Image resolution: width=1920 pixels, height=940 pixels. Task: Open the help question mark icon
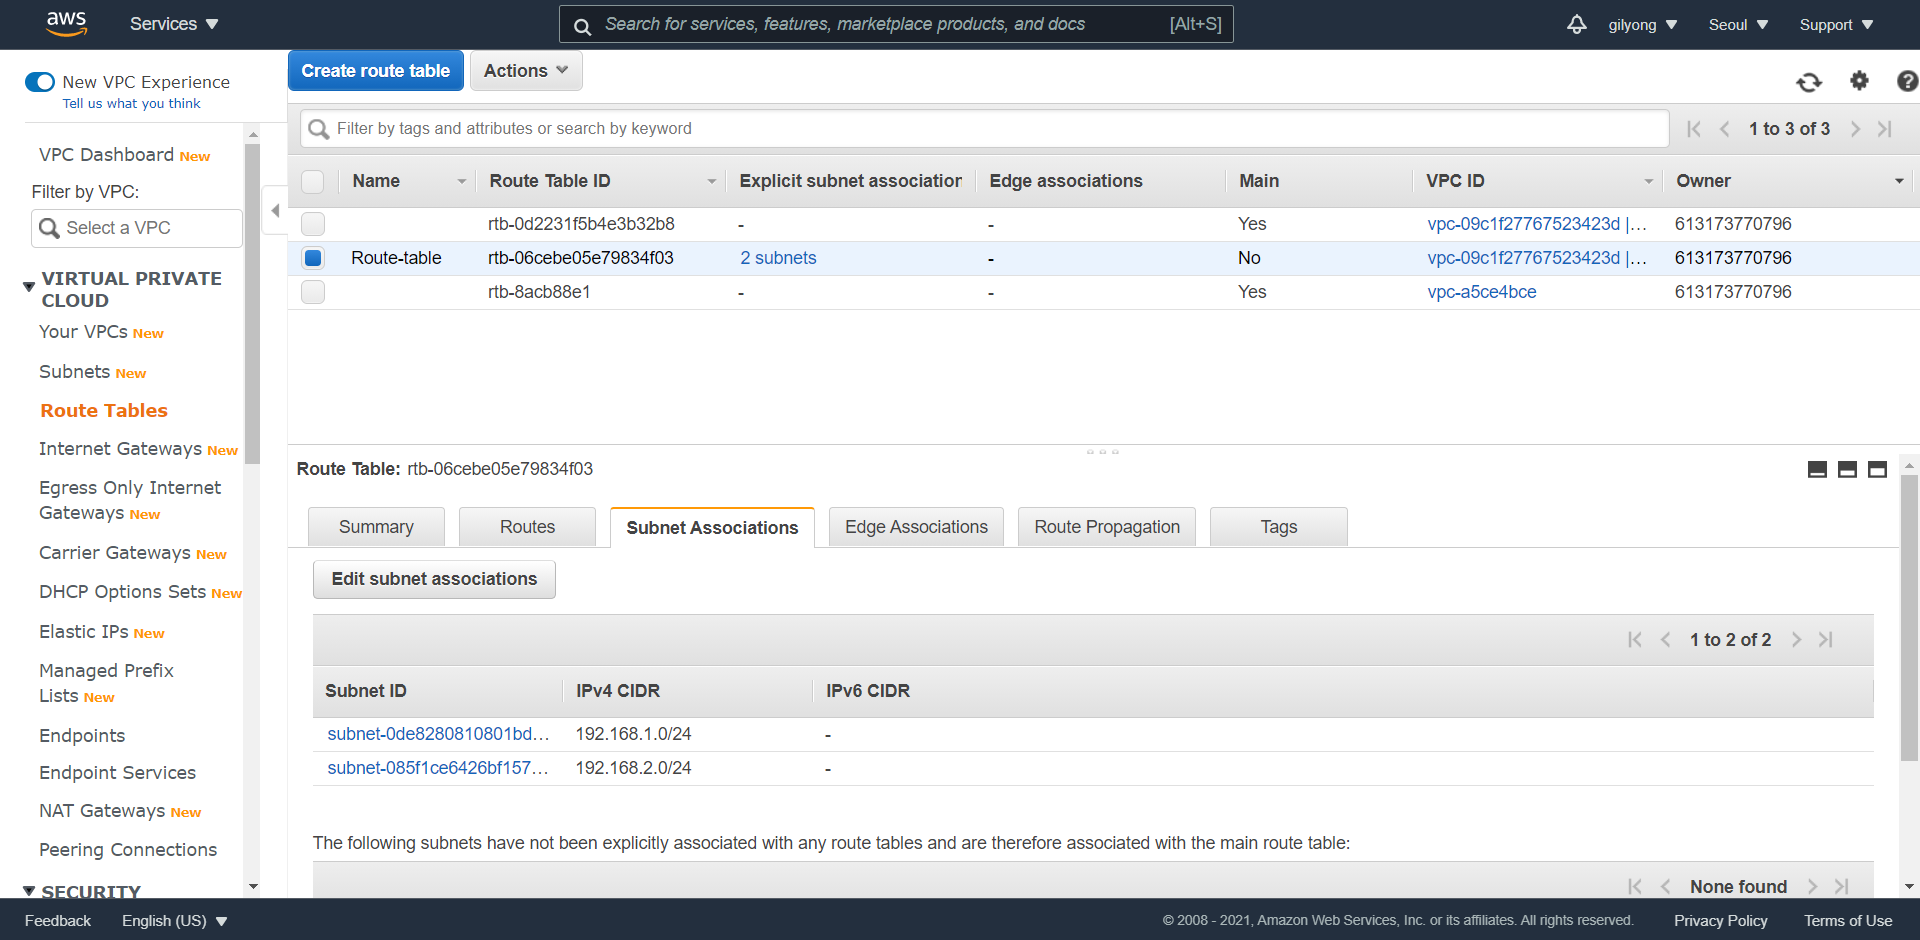point(1907,81)
